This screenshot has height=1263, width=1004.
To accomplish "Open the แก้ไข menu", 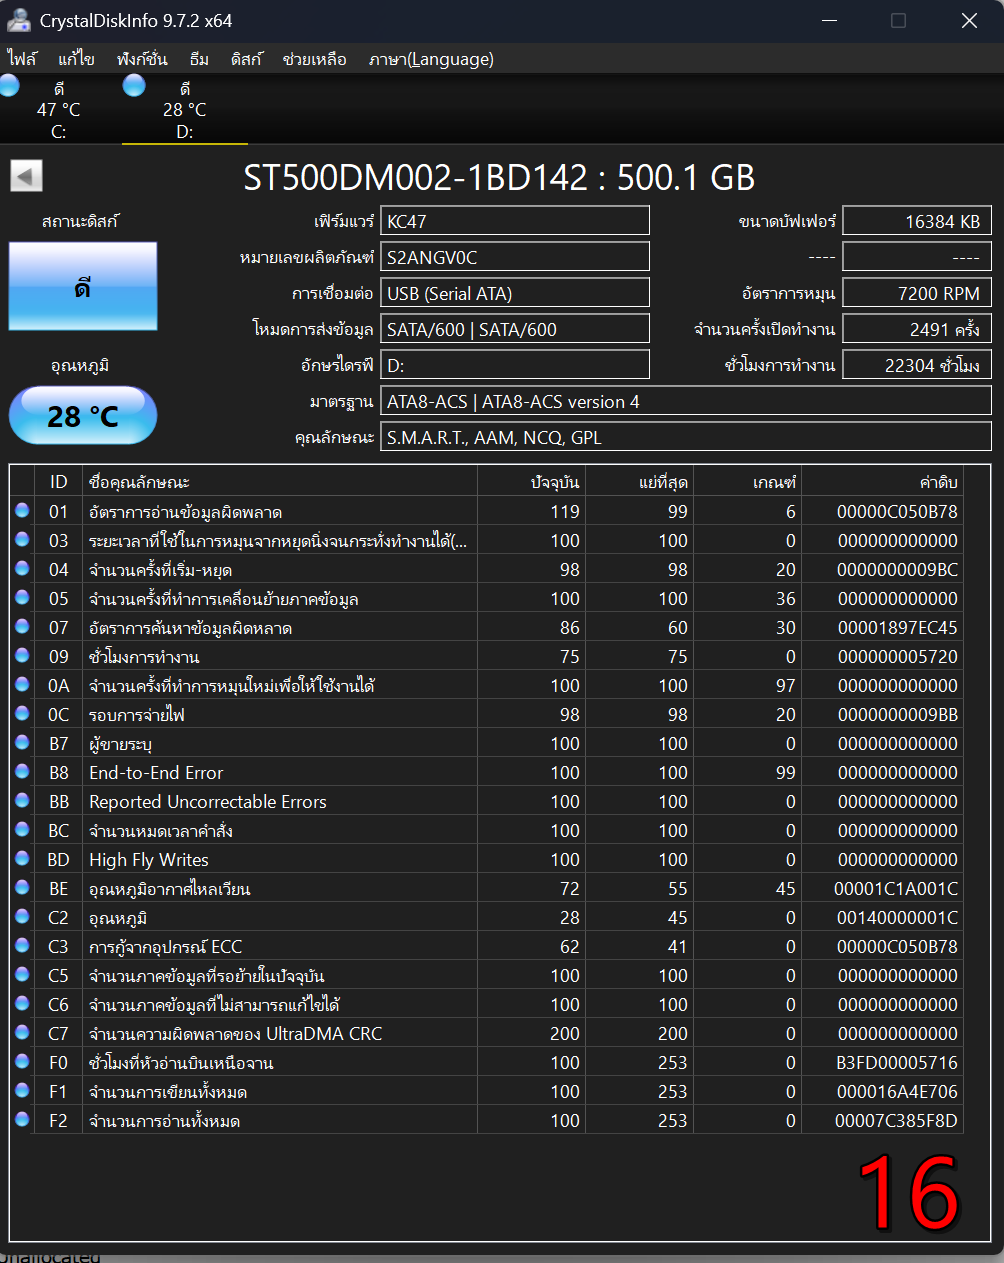I will pos(76,59).
